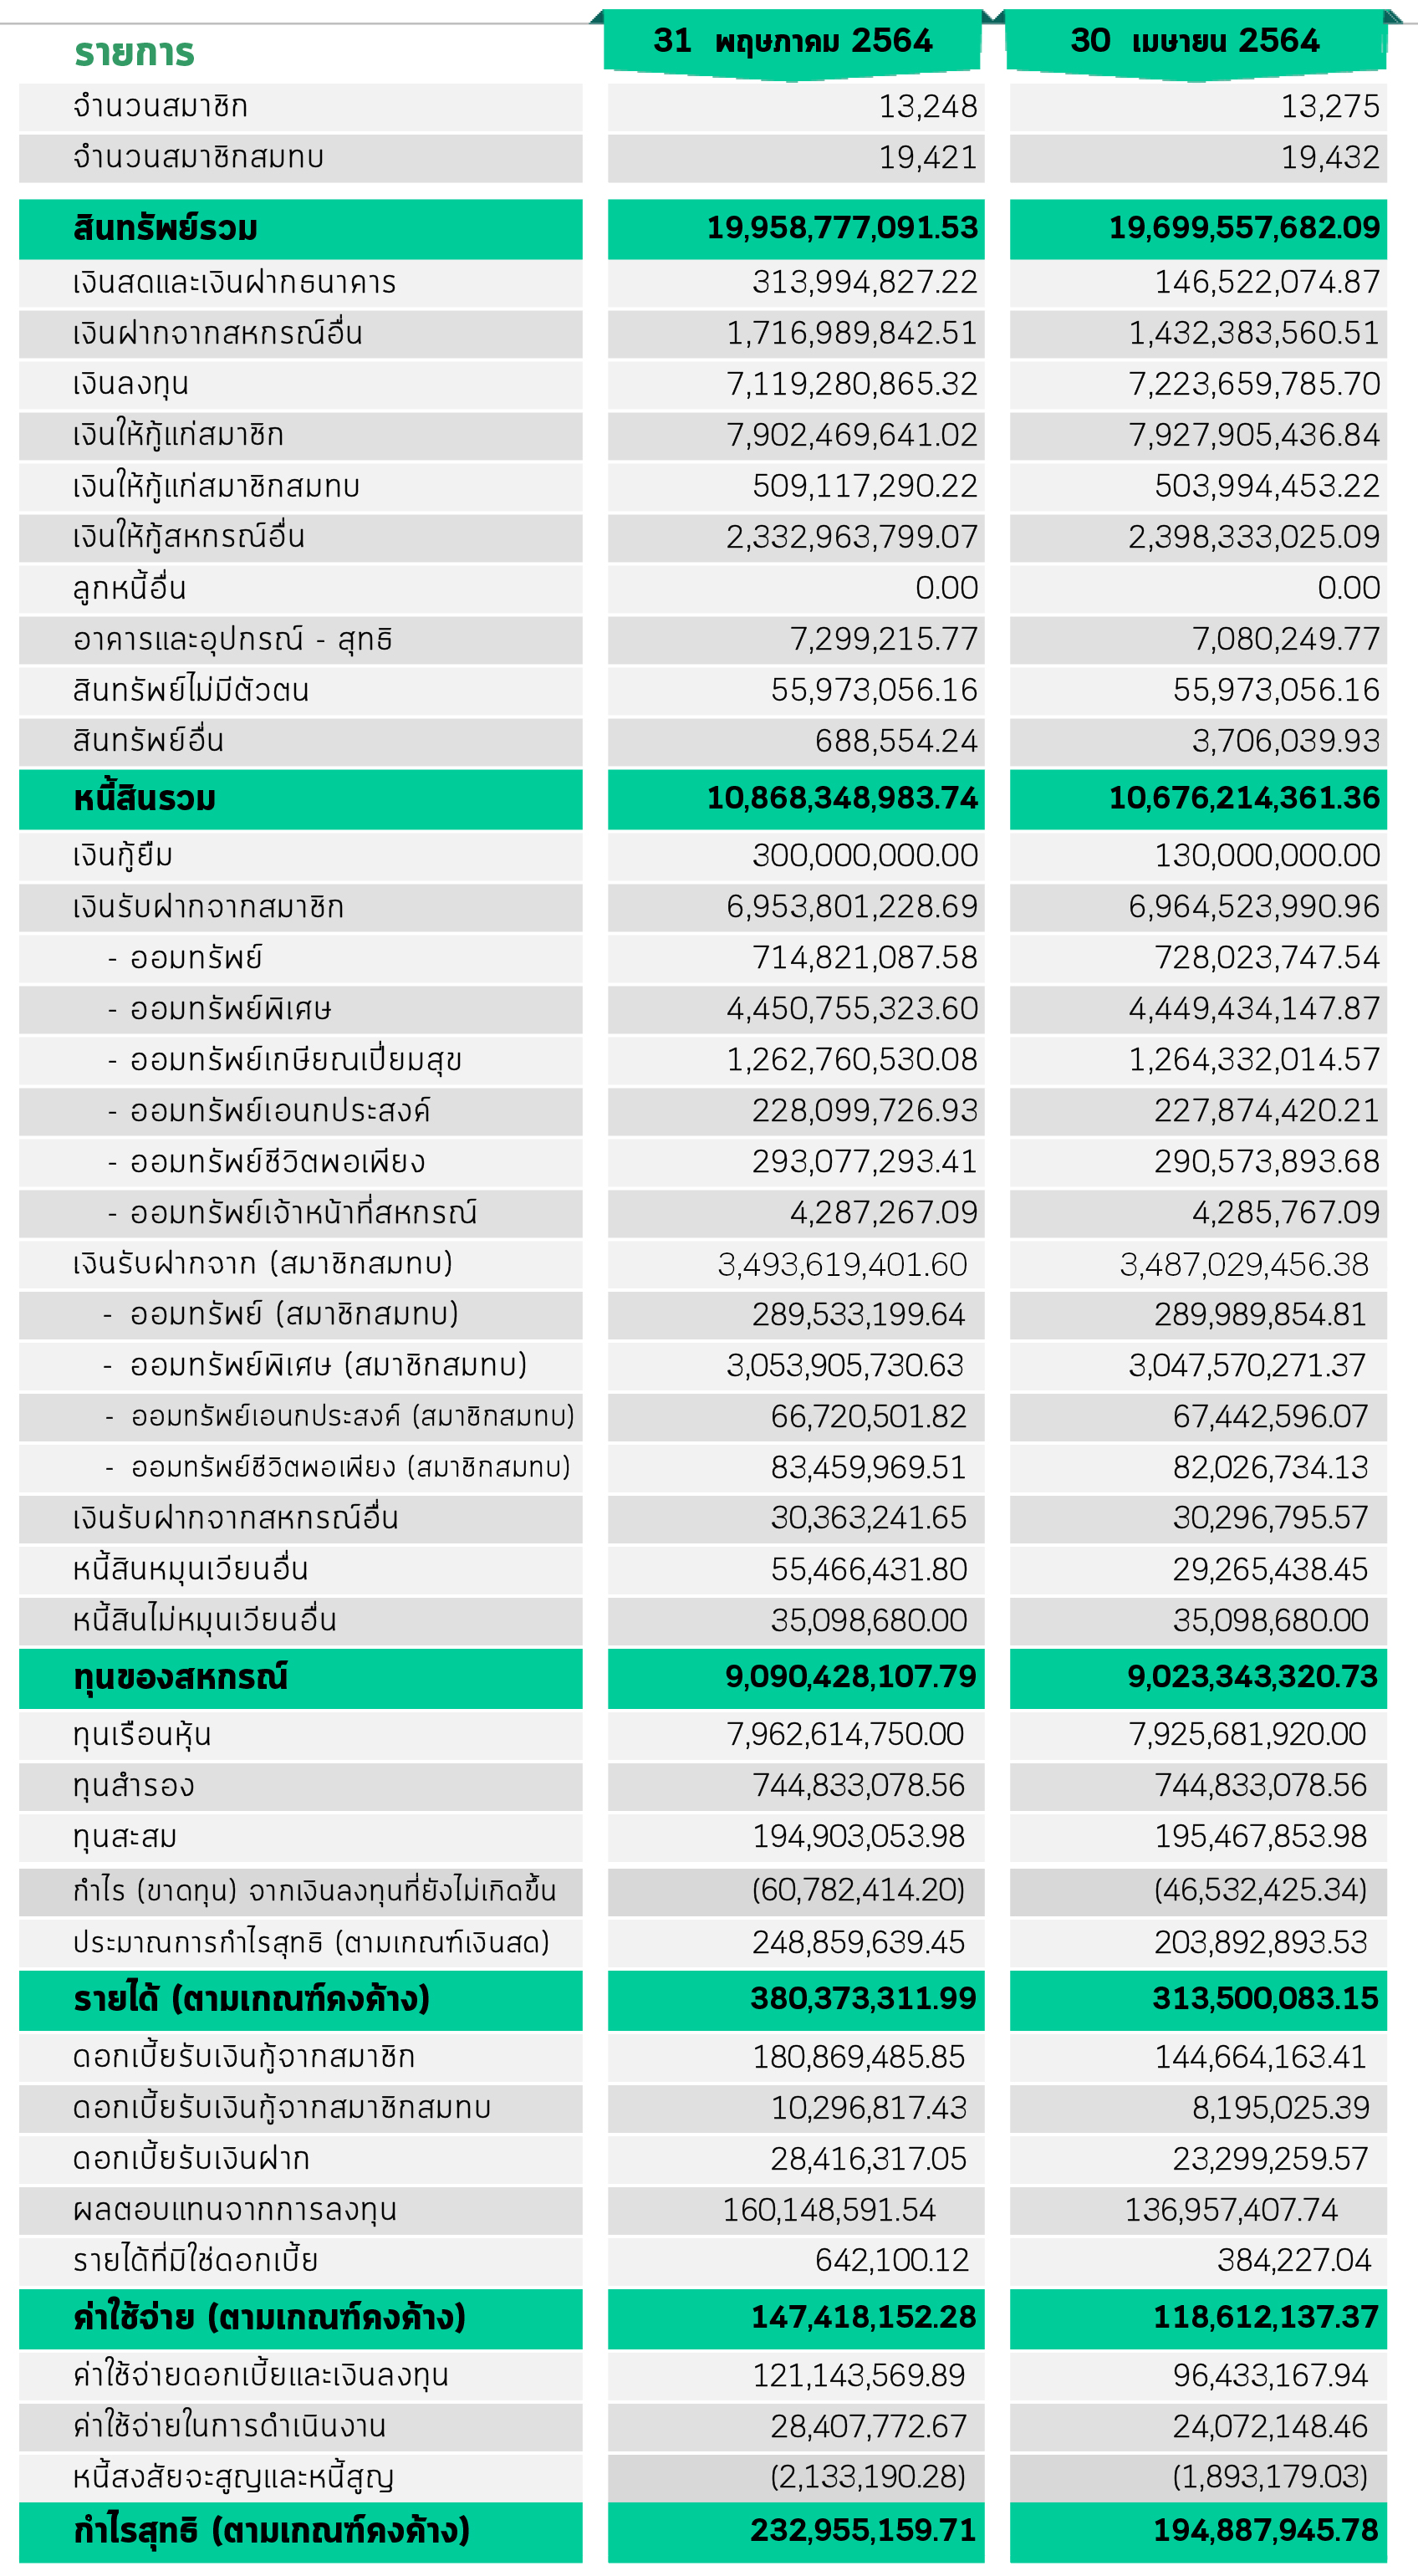Select the ทุนสำรอง row label
The image size is (1418, 2576).
(134, 1786)
